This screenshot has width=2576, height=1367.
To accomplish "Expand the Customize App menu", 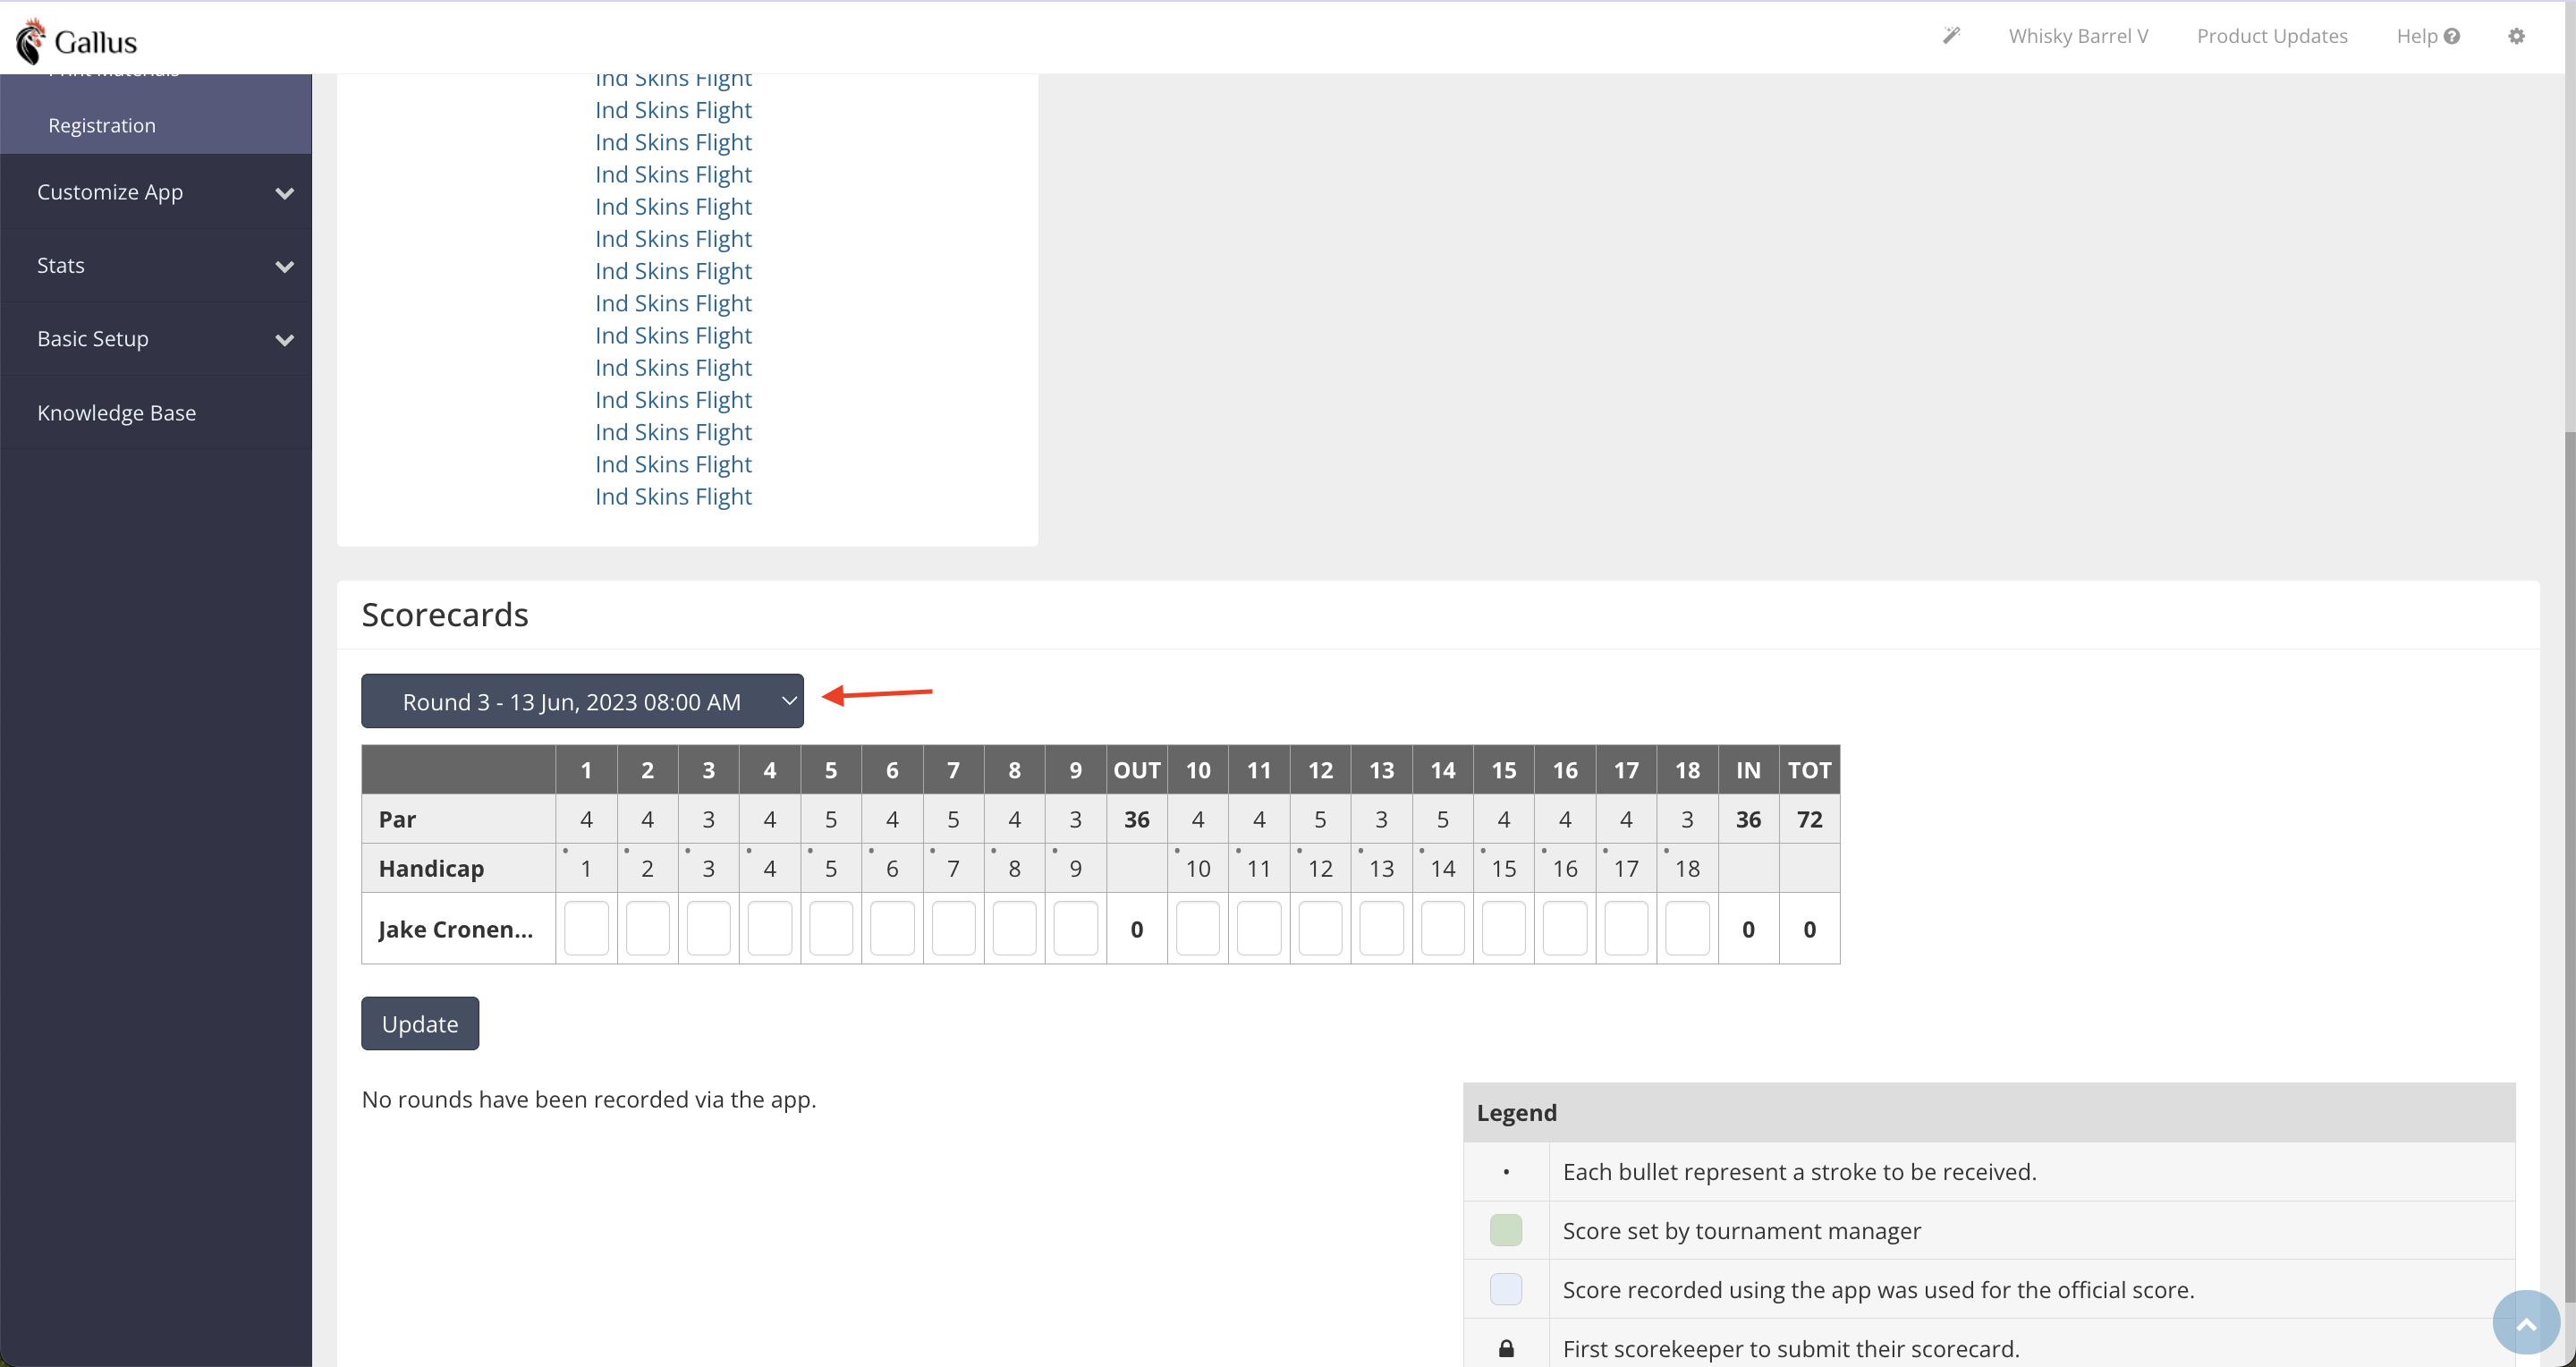I will tap(156, 192).
